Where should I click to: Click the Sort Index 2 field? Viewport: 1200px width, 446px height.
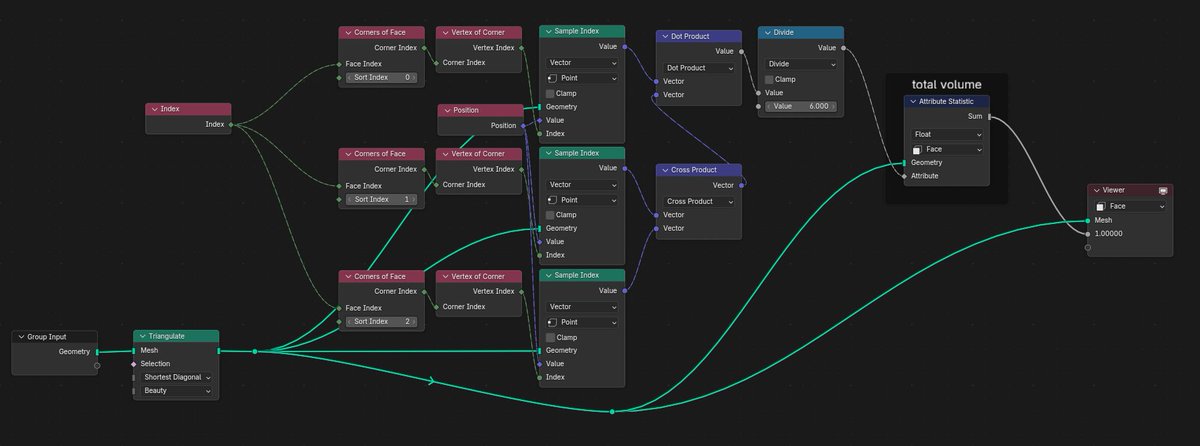381,321
